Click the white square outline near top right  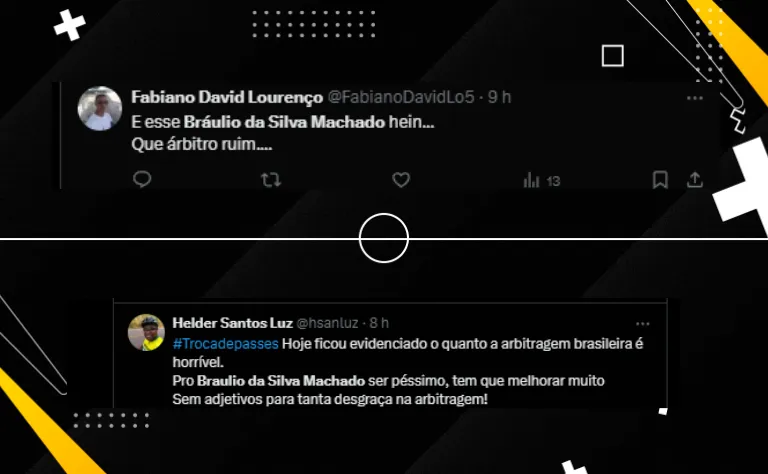tap(613, 56)
